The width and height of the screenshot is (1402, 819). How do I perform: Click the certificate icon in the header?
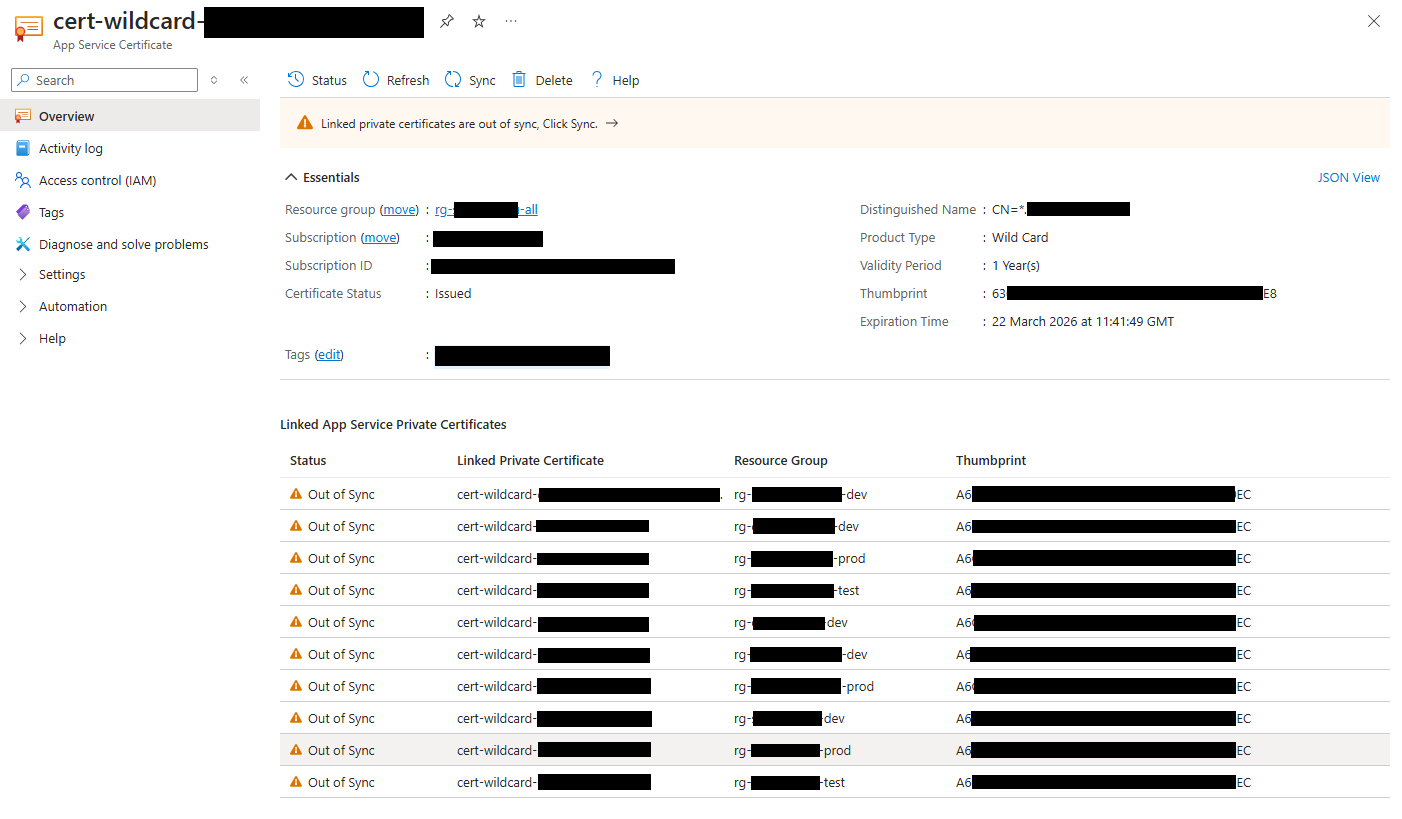tap(28, 28)
